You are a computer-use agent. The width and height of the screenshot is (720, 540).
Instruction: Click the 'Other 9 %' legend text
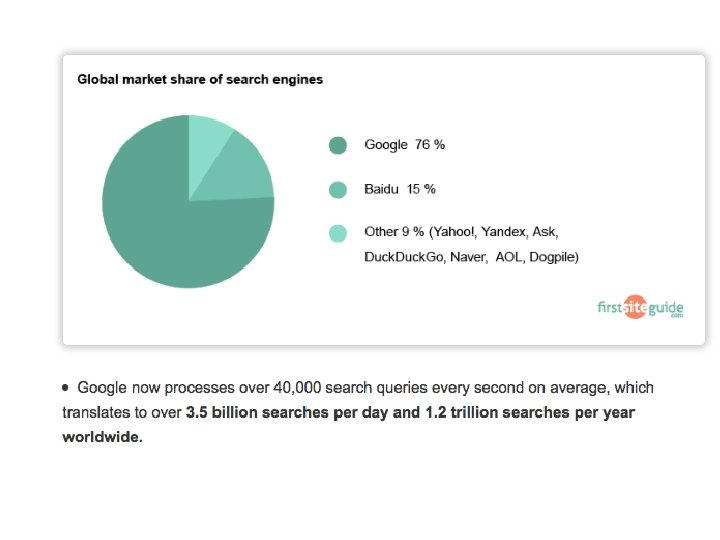tap(394, 232)
